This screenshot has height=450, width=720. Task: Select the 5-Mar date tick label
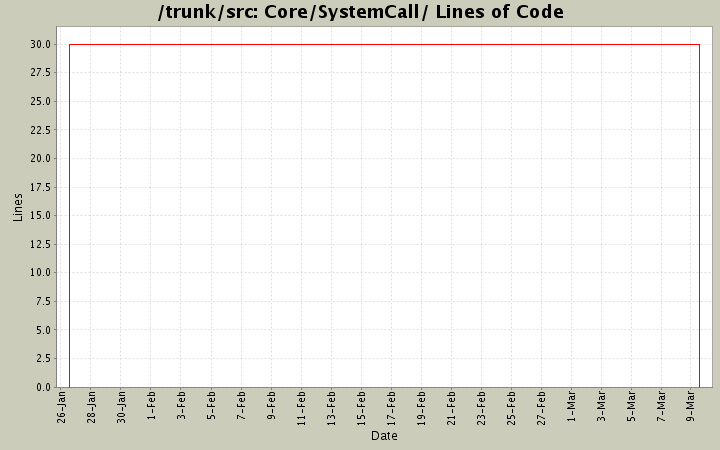(x=632, y=408)
